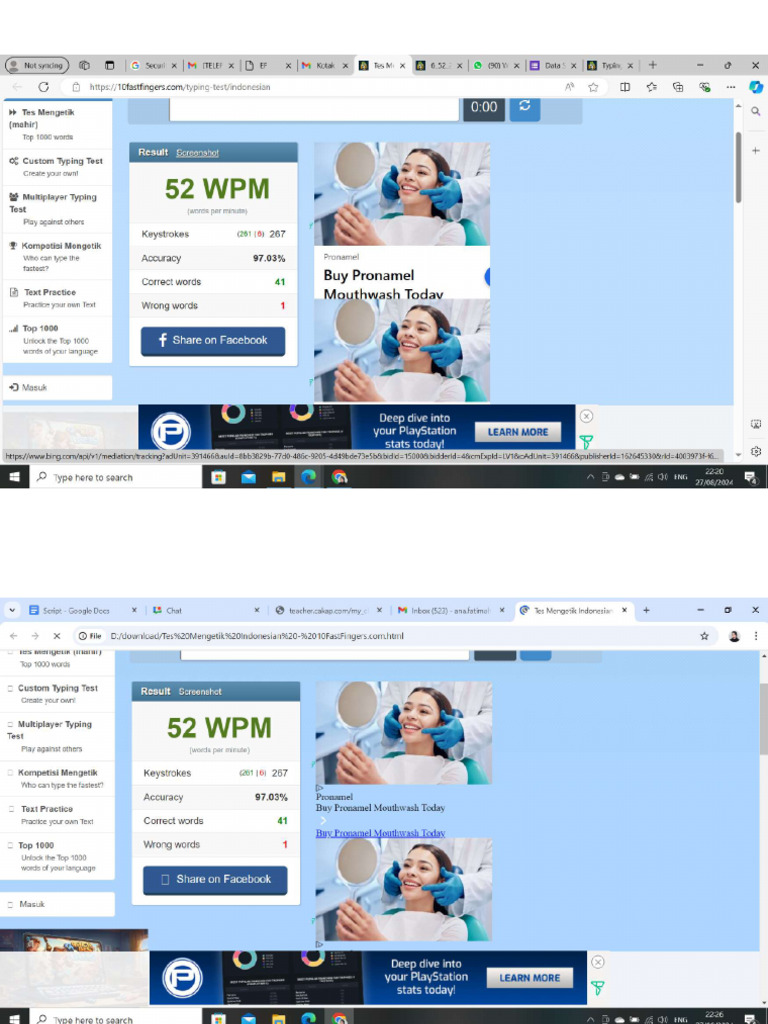The height and width of the screenshot is (1024, 768).
Task: Switch to the Script - Google Docs tab
Action: click(82, 610)
